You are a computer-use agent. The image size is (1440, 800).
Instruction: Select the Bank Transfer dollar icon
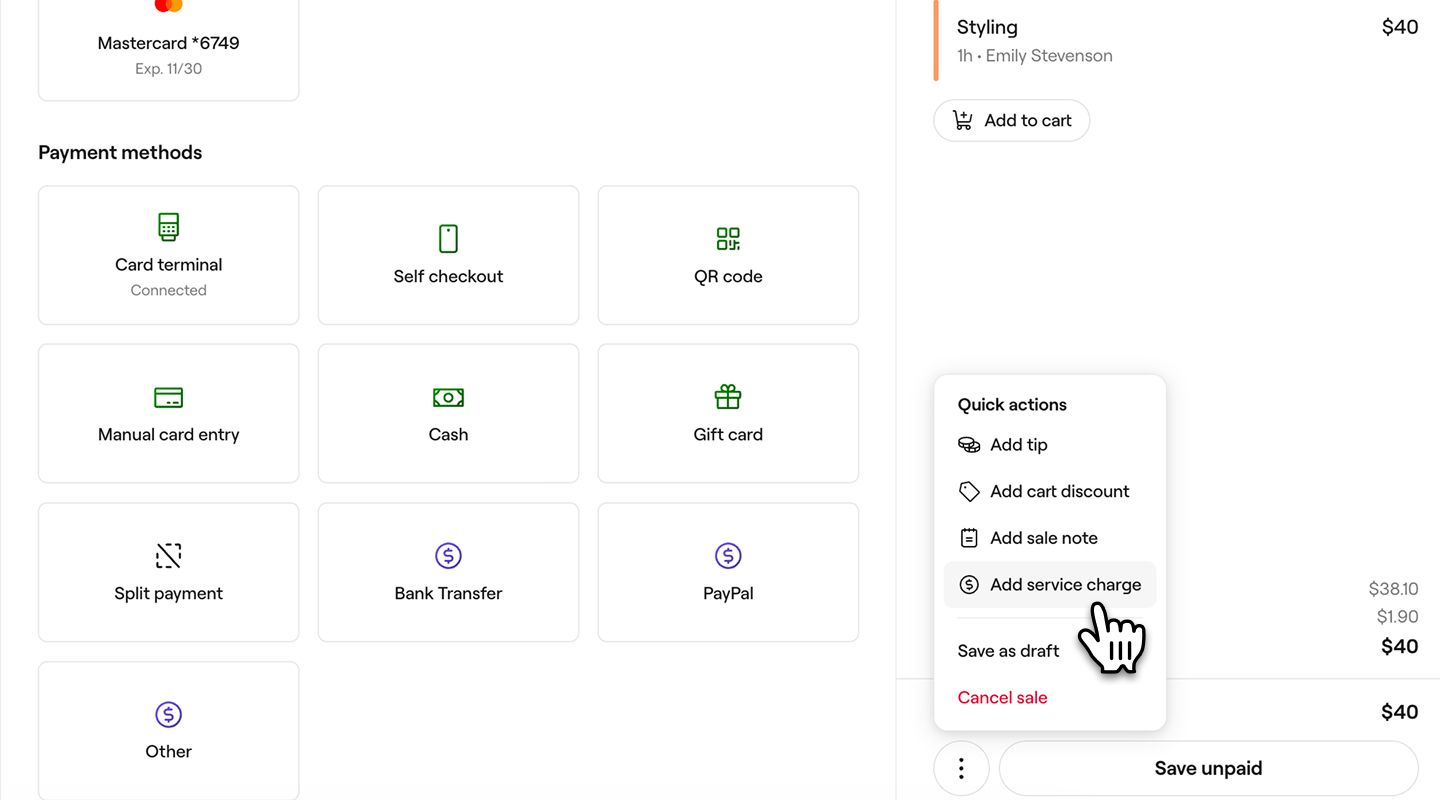[448, 556]
